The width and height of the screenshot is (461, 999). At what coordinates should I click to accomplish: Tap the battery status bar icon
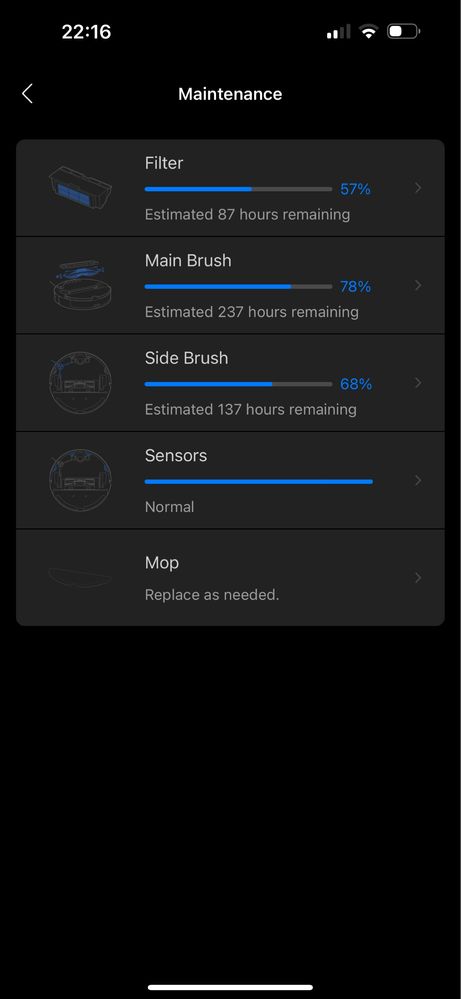[x=404, y=31]
